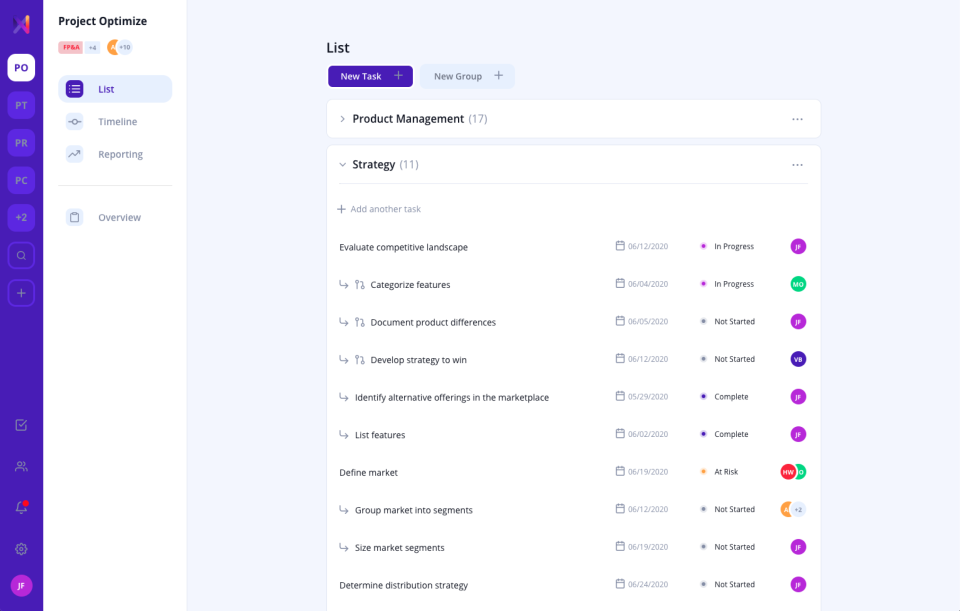Viewport: 960px width, 611px height.
Task: Click the At Risk status of Define market
Action: [725, 472]
